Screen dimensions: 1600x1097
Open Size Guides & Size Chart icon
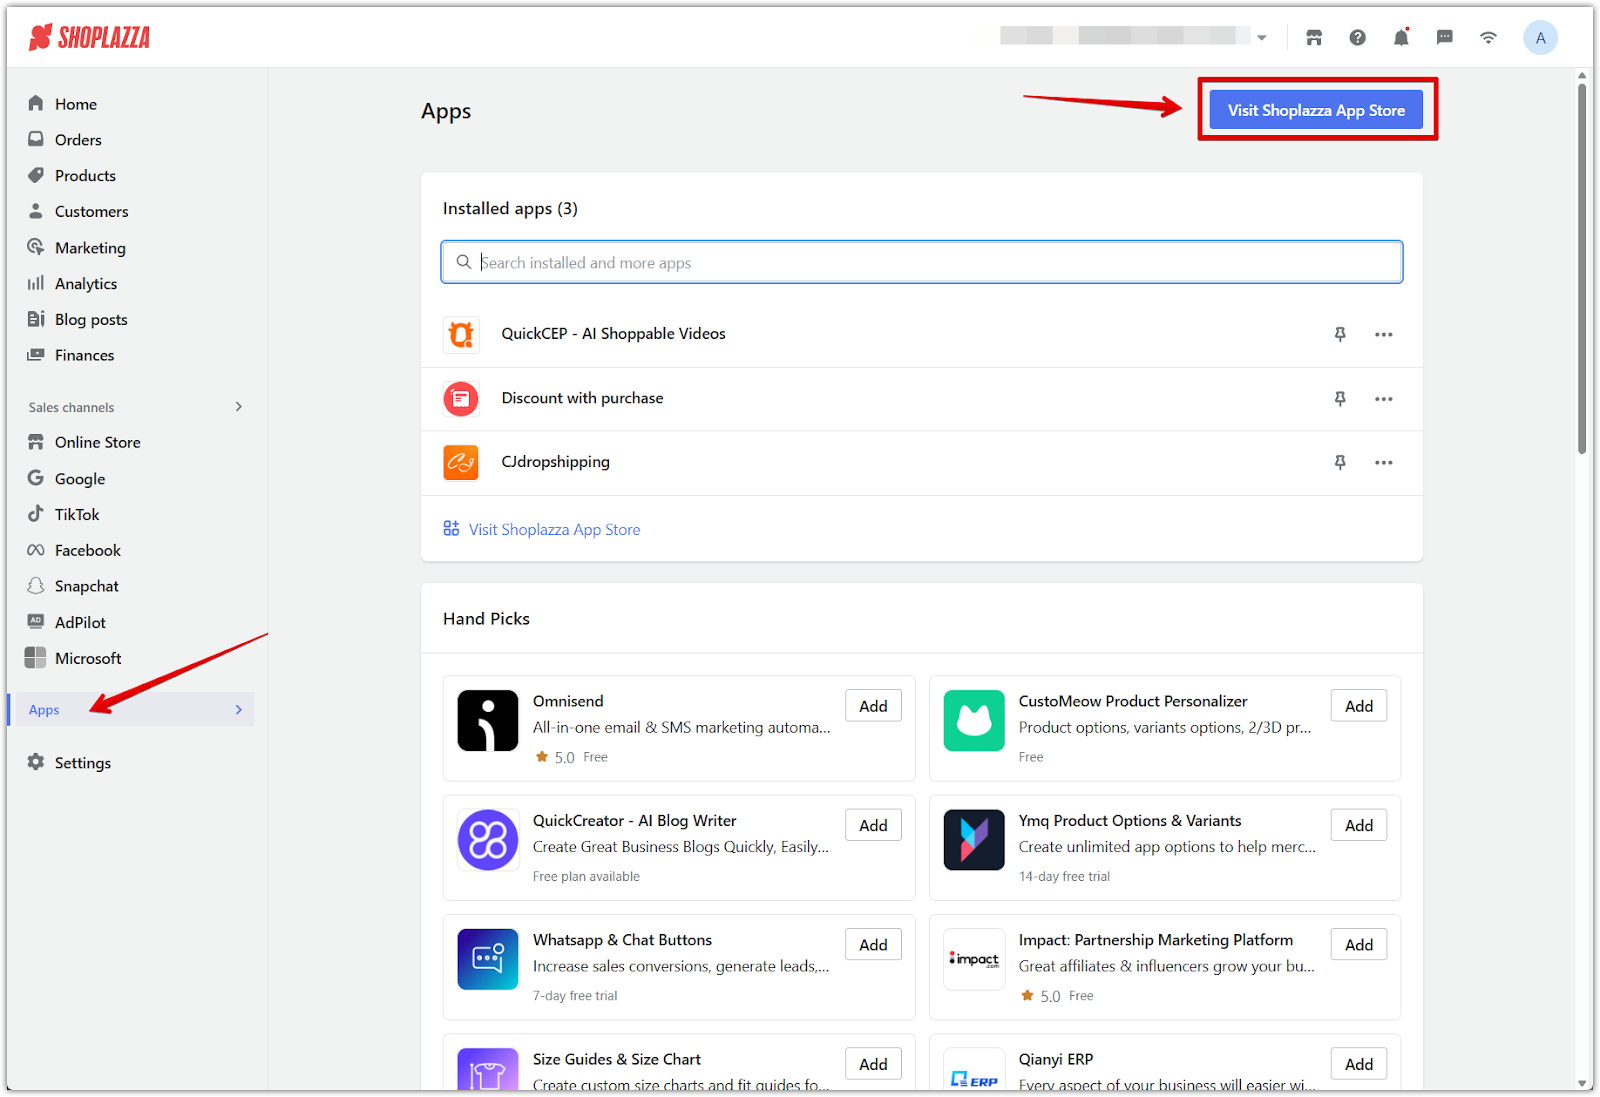[x=488, y=1070]
